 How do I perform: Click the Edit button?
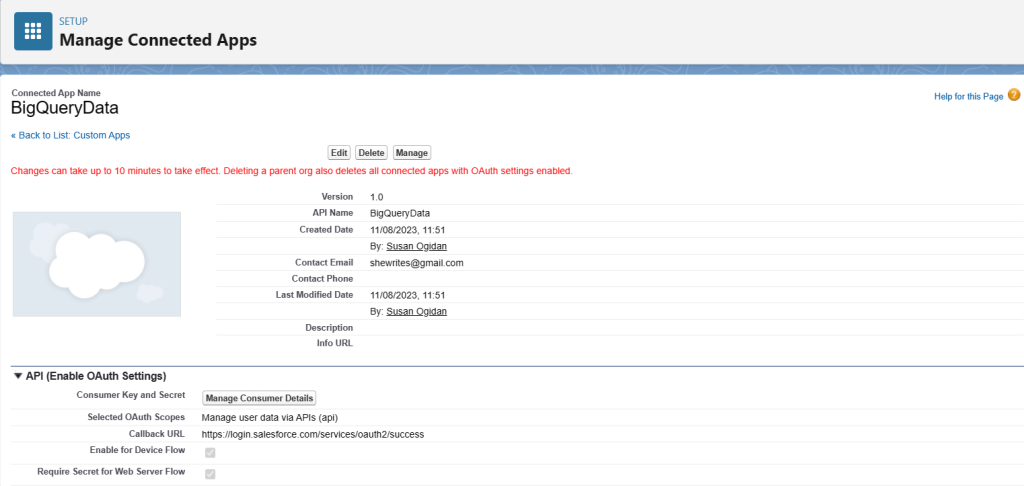tap(339, 153)
